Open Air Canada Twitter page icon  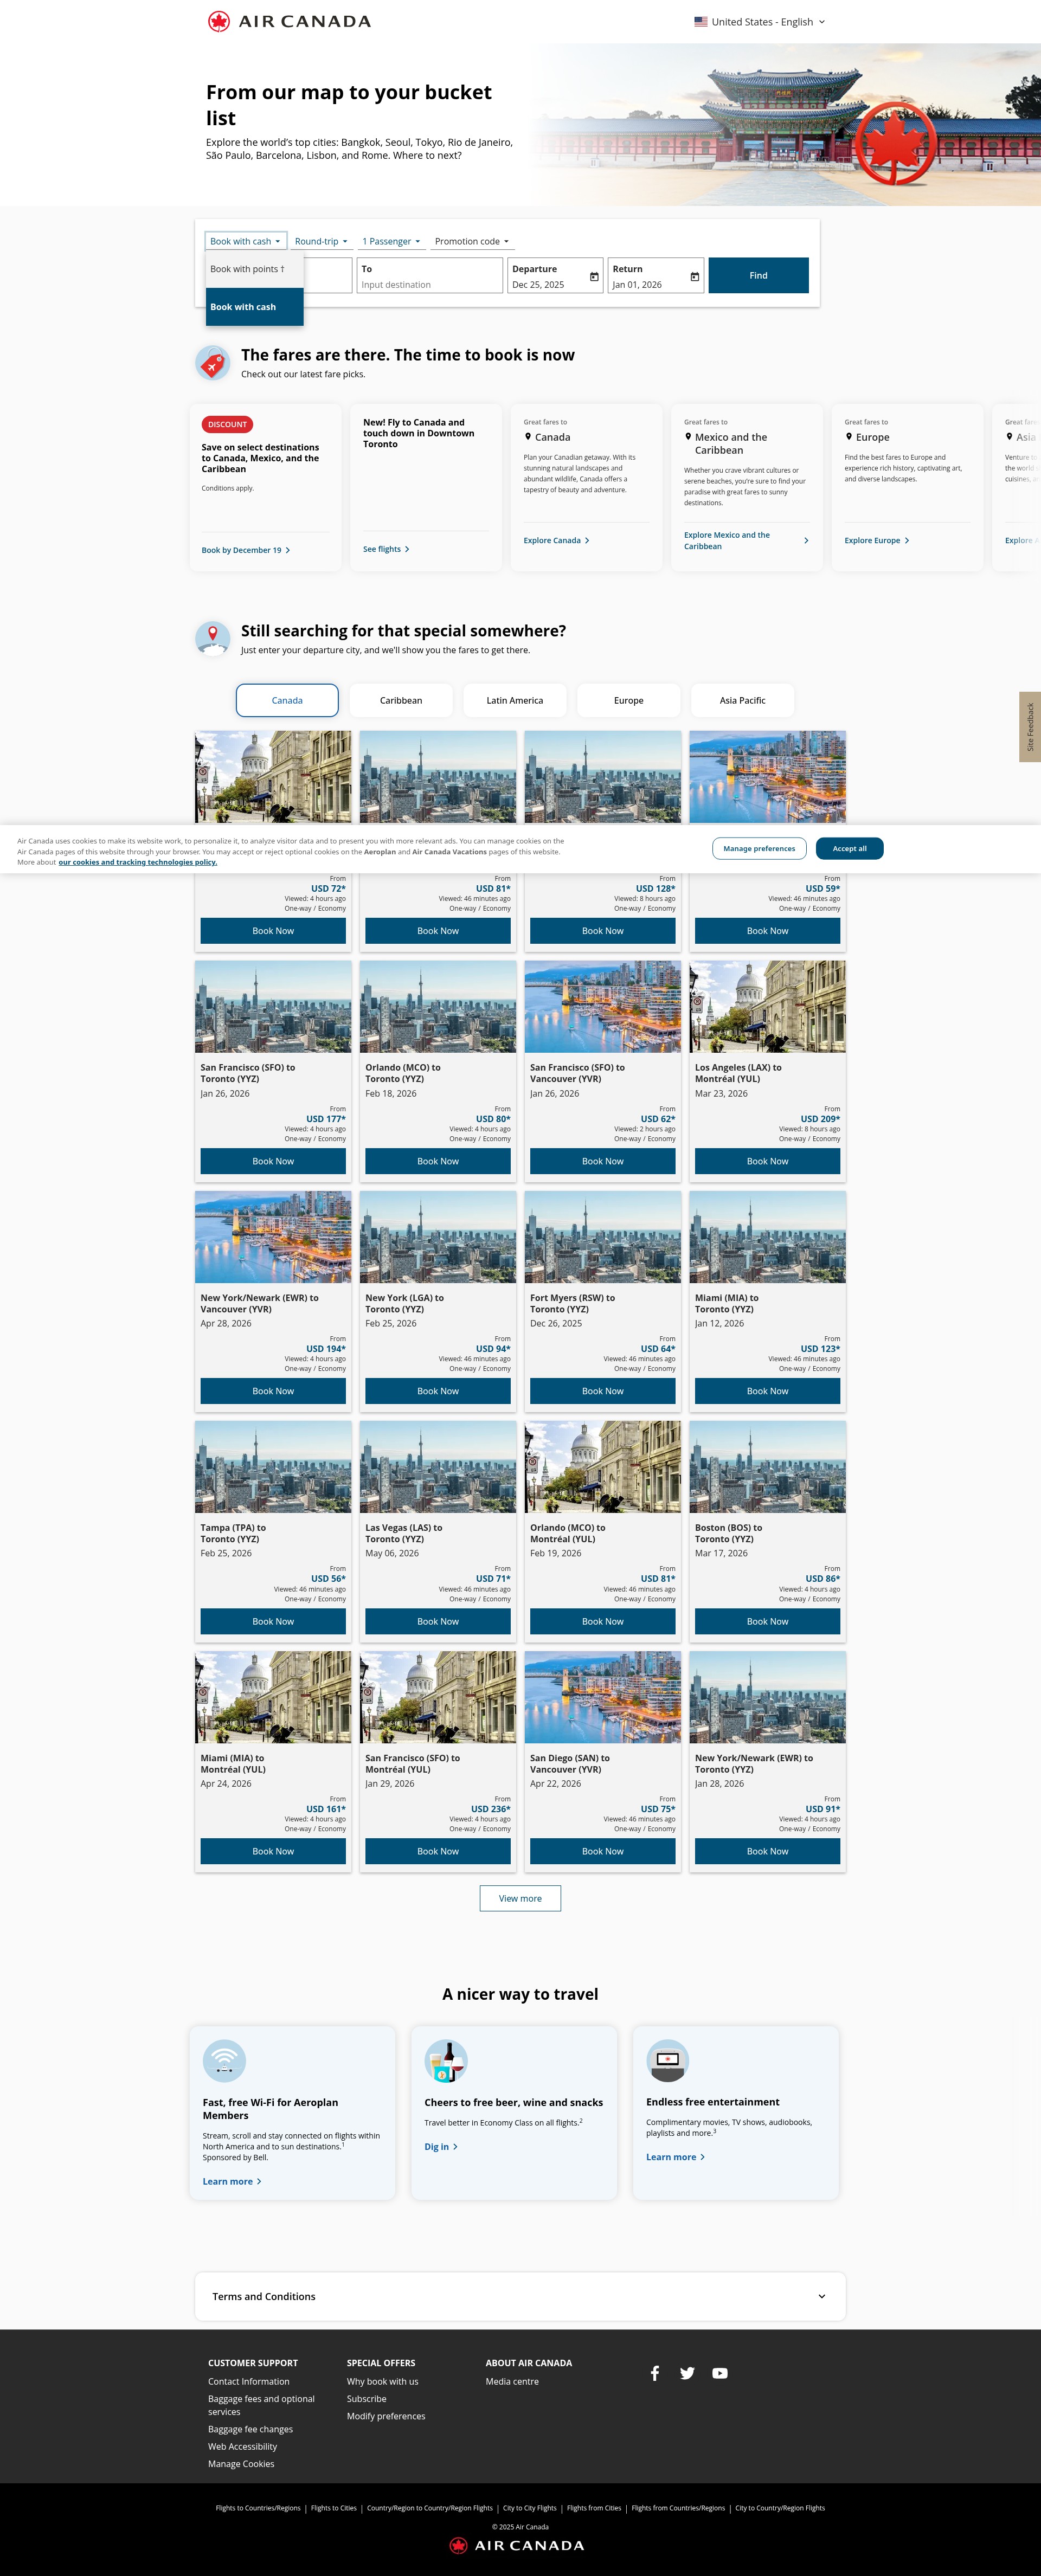pos(687,2373)
